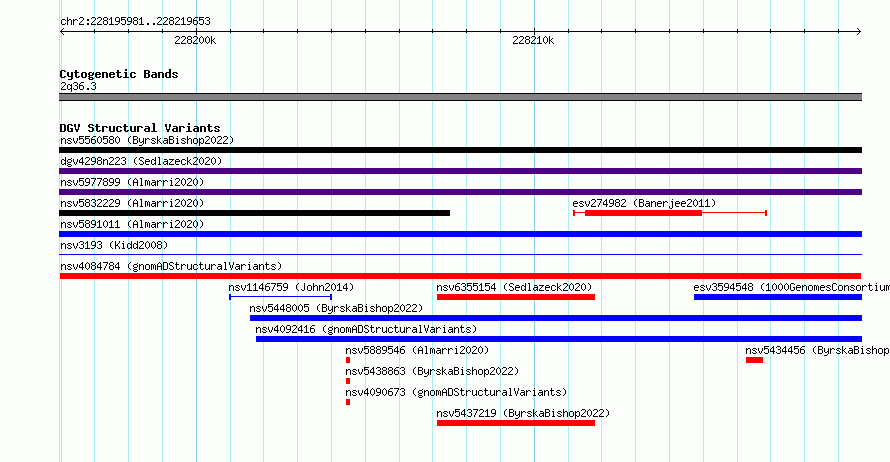Click the blue nsv4092416 variant bar
The width and height of the screenshot is (890, 462).
(559, 339)
